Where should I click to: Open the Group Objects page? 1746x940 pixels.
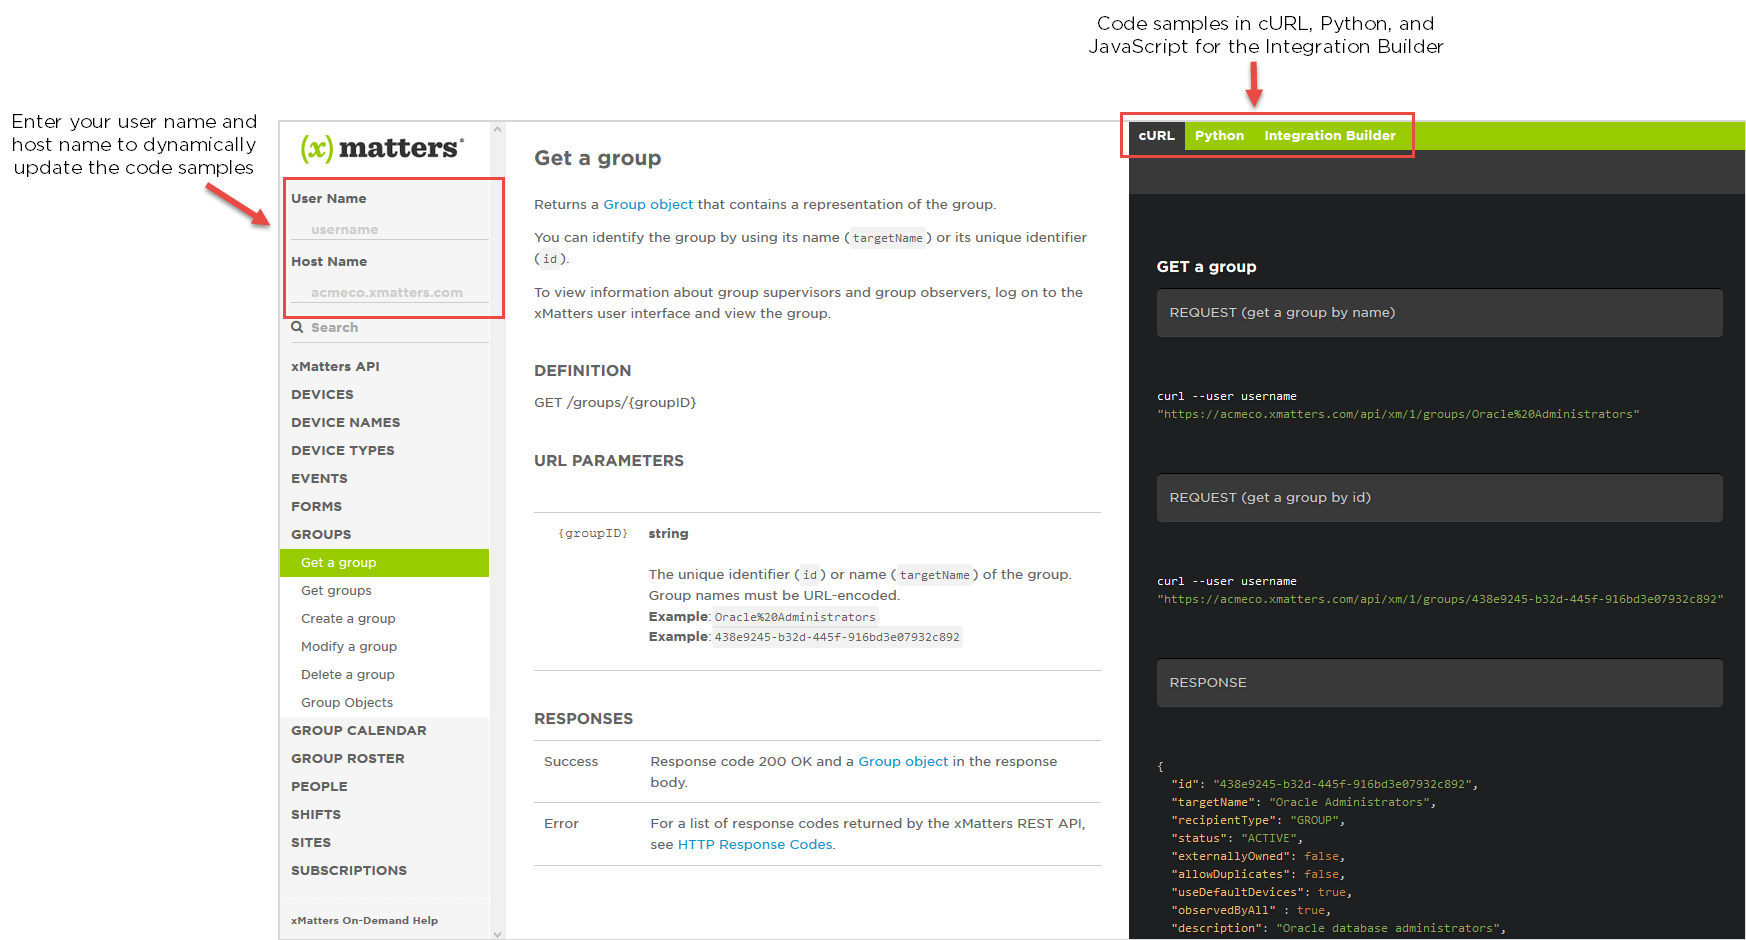tap(347, 703)
